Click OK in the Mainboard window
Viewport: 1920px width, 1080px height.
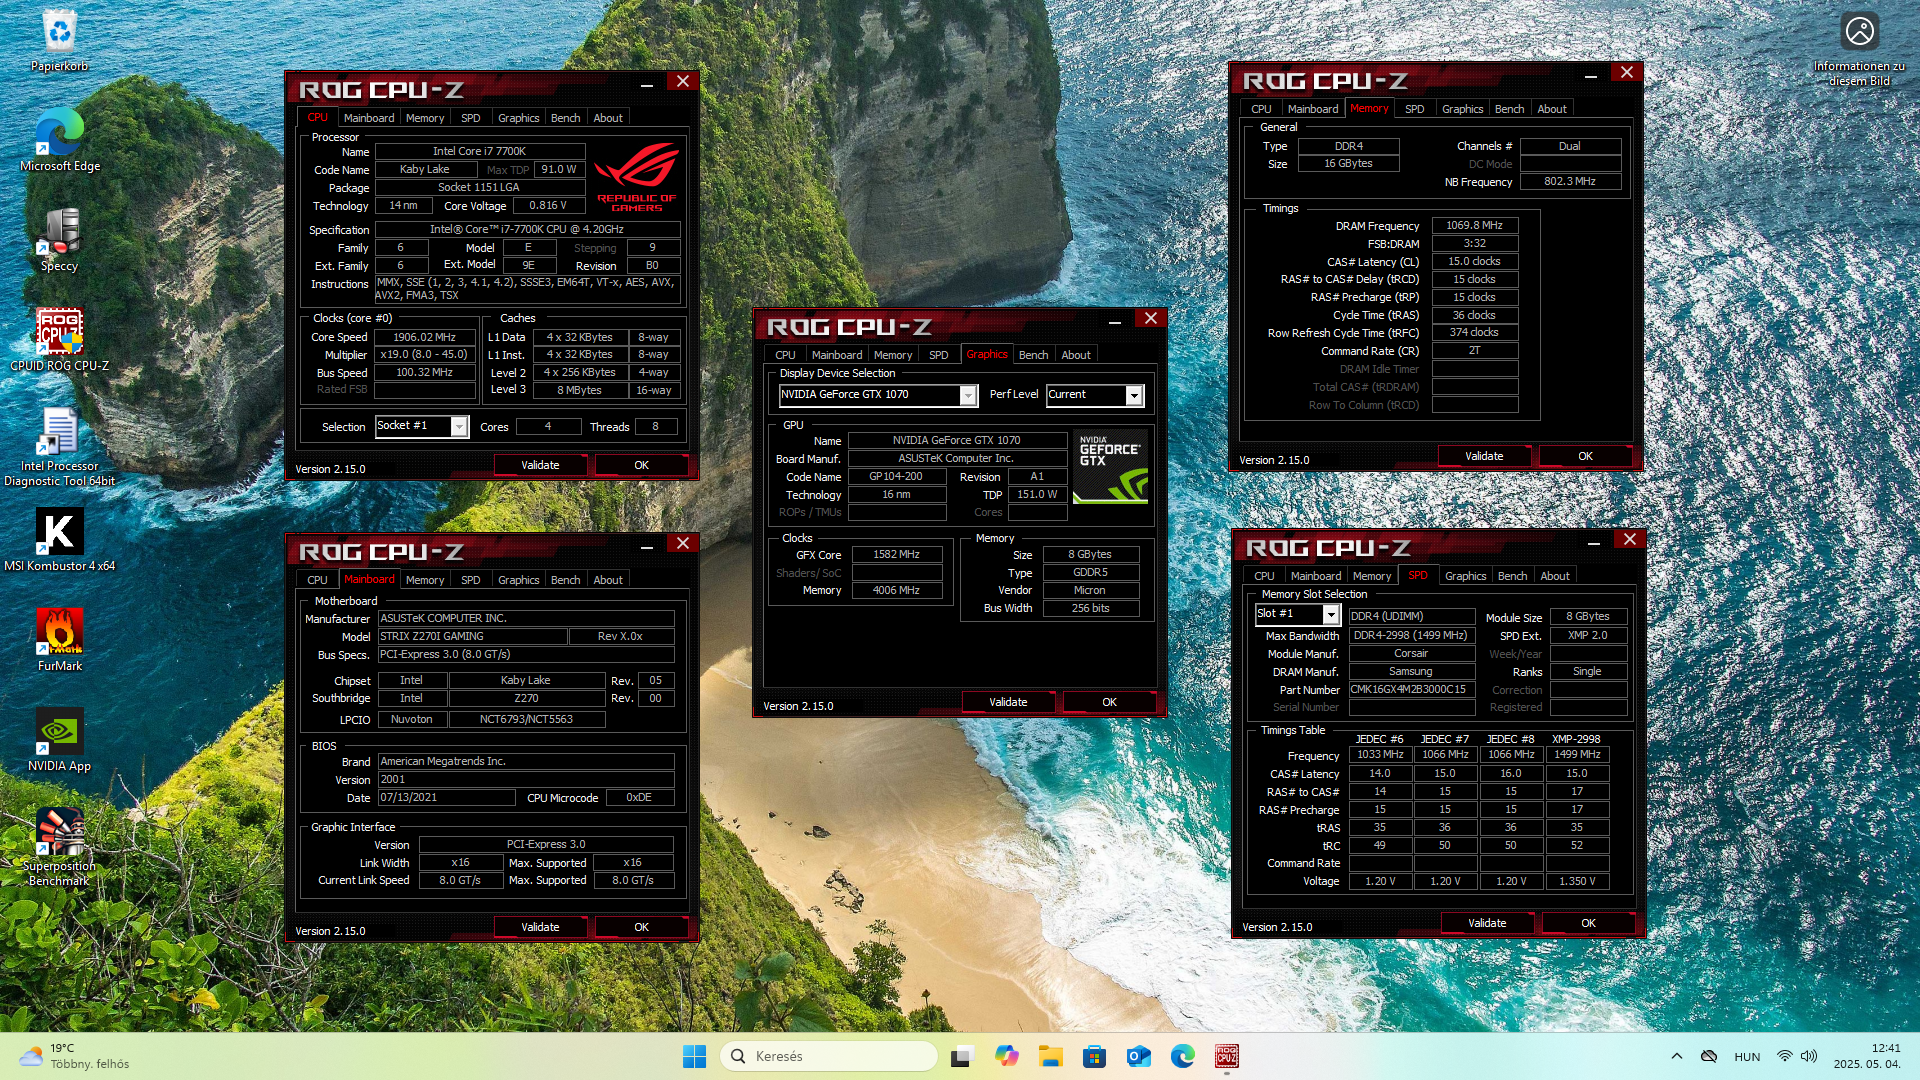[641, 927]
